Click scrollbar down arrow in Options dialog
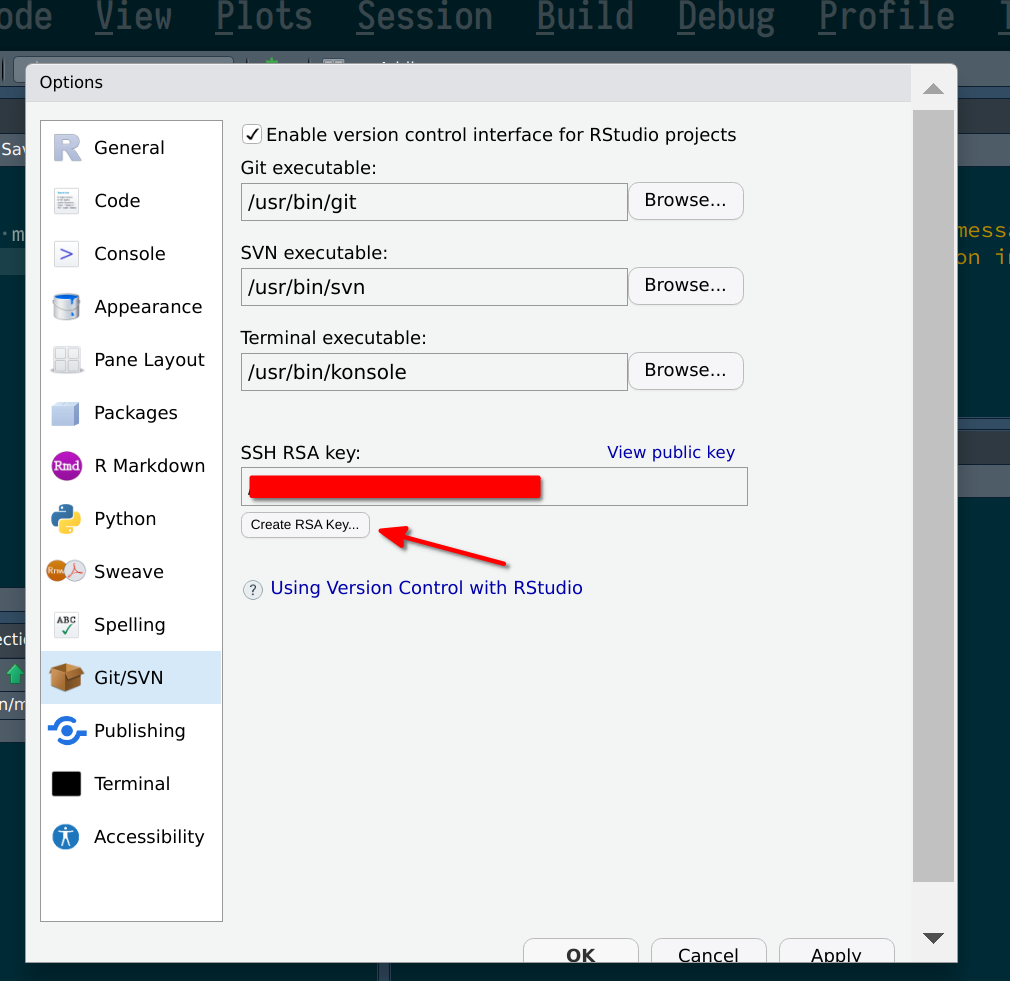 [933, 937]
